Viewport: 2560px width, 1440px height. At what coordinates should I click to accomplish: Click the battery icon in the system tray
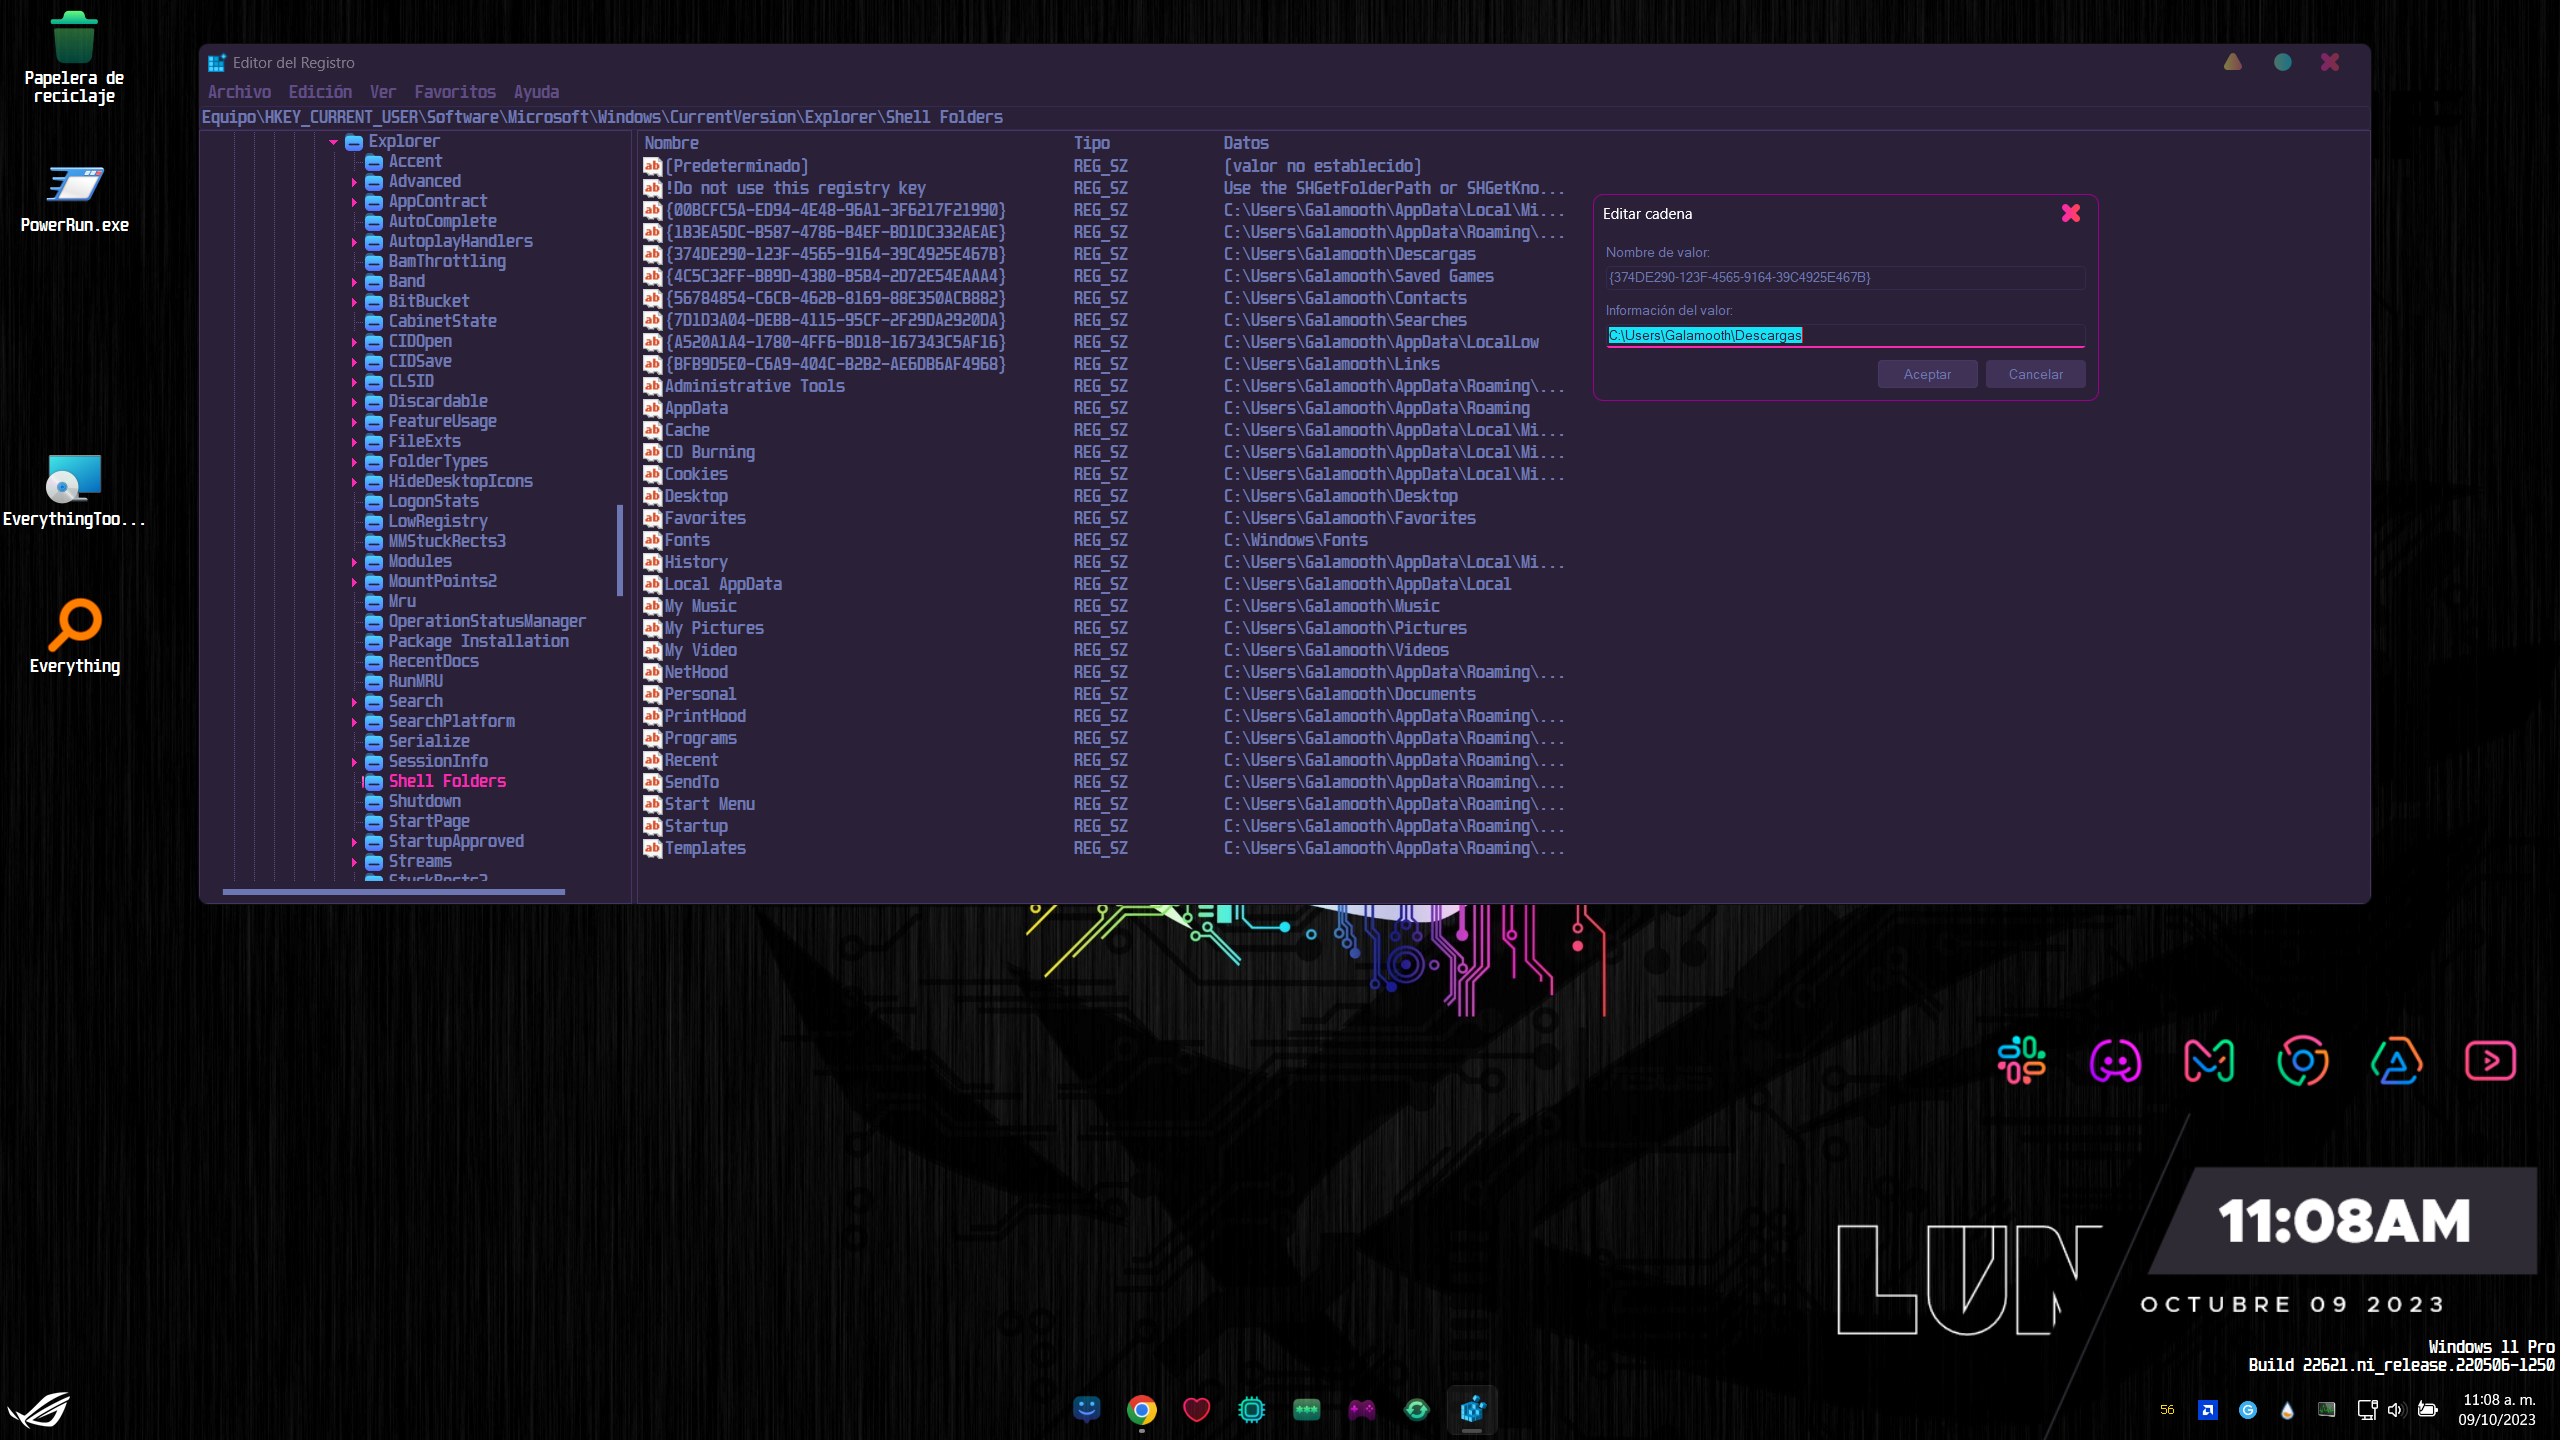pyautogui.click(x=2426, y=1410)
